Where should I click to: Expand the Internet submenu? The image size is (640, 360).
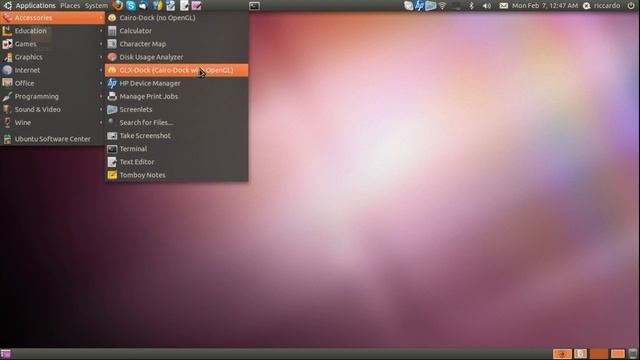click(x=52, y=70)
